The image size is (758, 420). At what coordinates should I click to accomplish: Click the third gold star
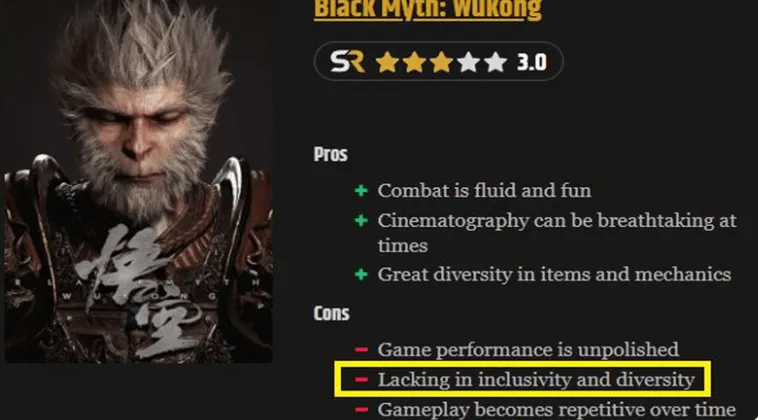441,62
